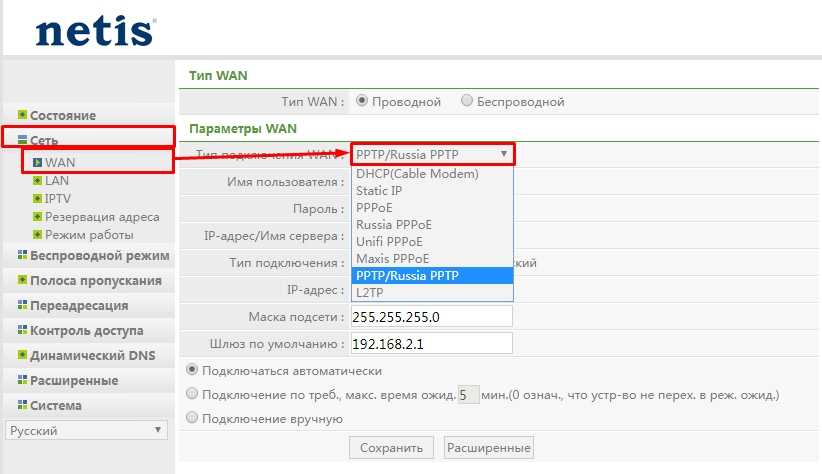
Task: Select the Беспроводной WAN type radio
Action: pos(467,101)
